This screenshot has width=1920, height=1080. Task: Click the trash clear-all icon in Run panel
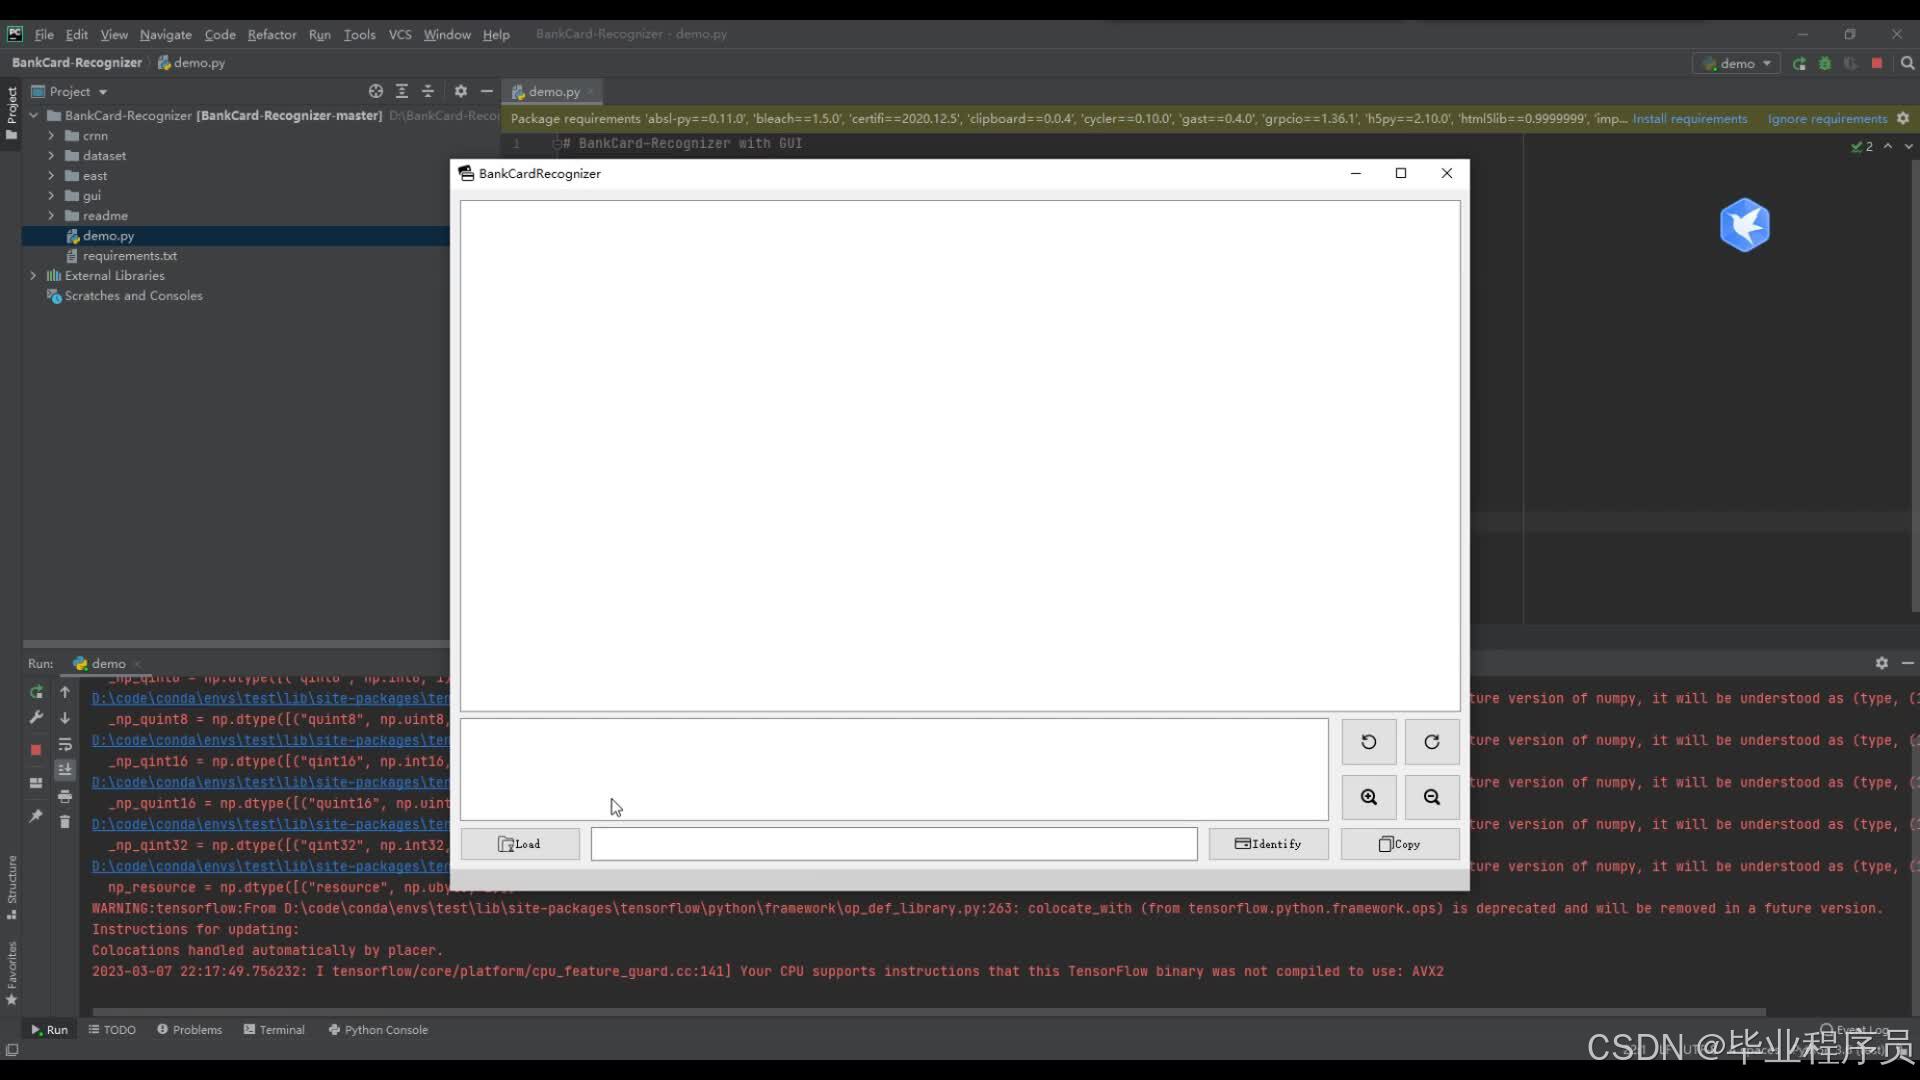pyautogui.click(x=65, y=822)
